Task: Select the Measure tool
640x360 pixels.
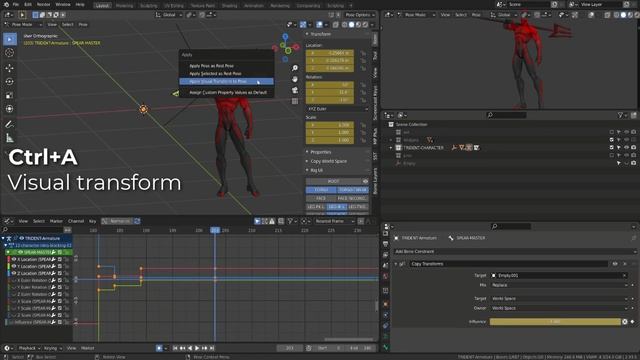Action: (9, 138)
